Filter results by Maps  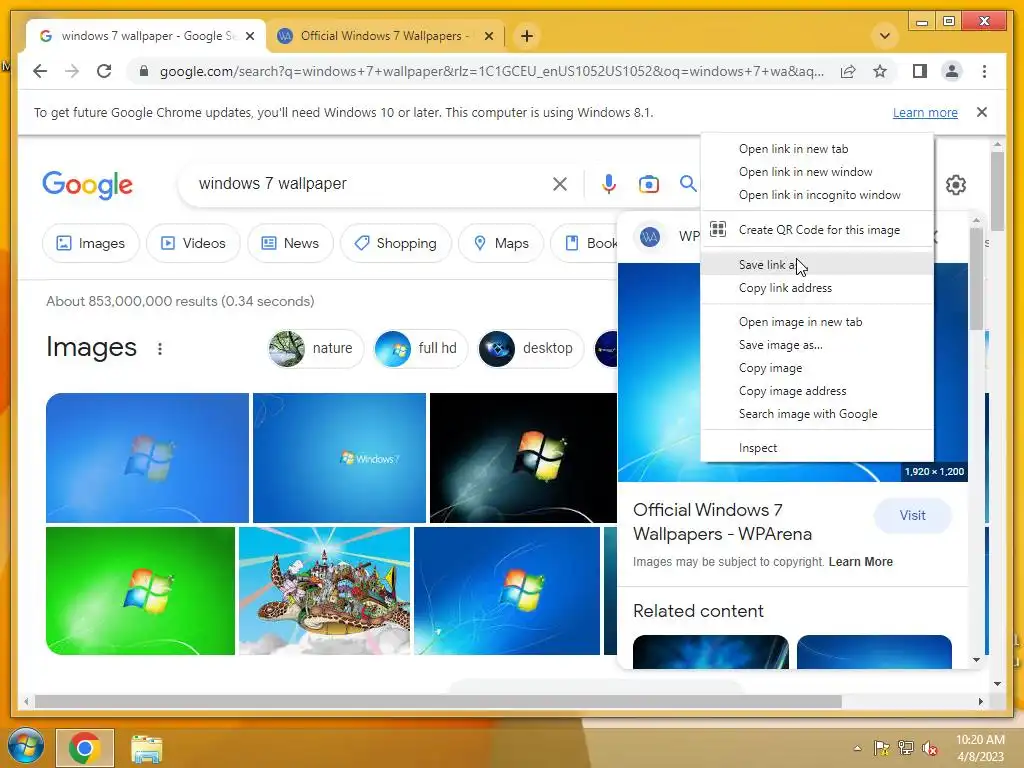[x=501, y=243]
